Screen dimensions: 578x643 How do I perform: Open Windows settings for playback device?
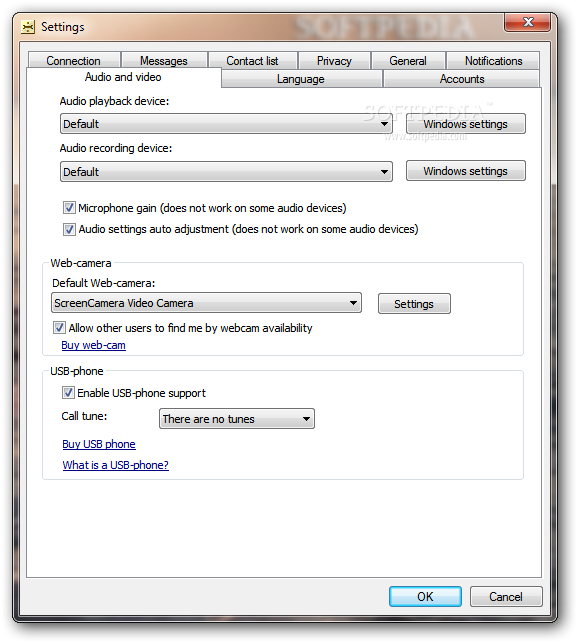[466, 124]
